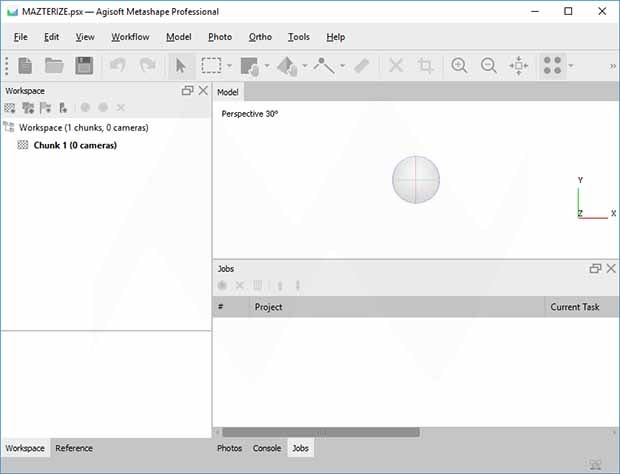Viewport: 620px width, 474px height.
Task: Click the Delete Selection X icon
Action: pyautogui.click(x=396, y=66)
